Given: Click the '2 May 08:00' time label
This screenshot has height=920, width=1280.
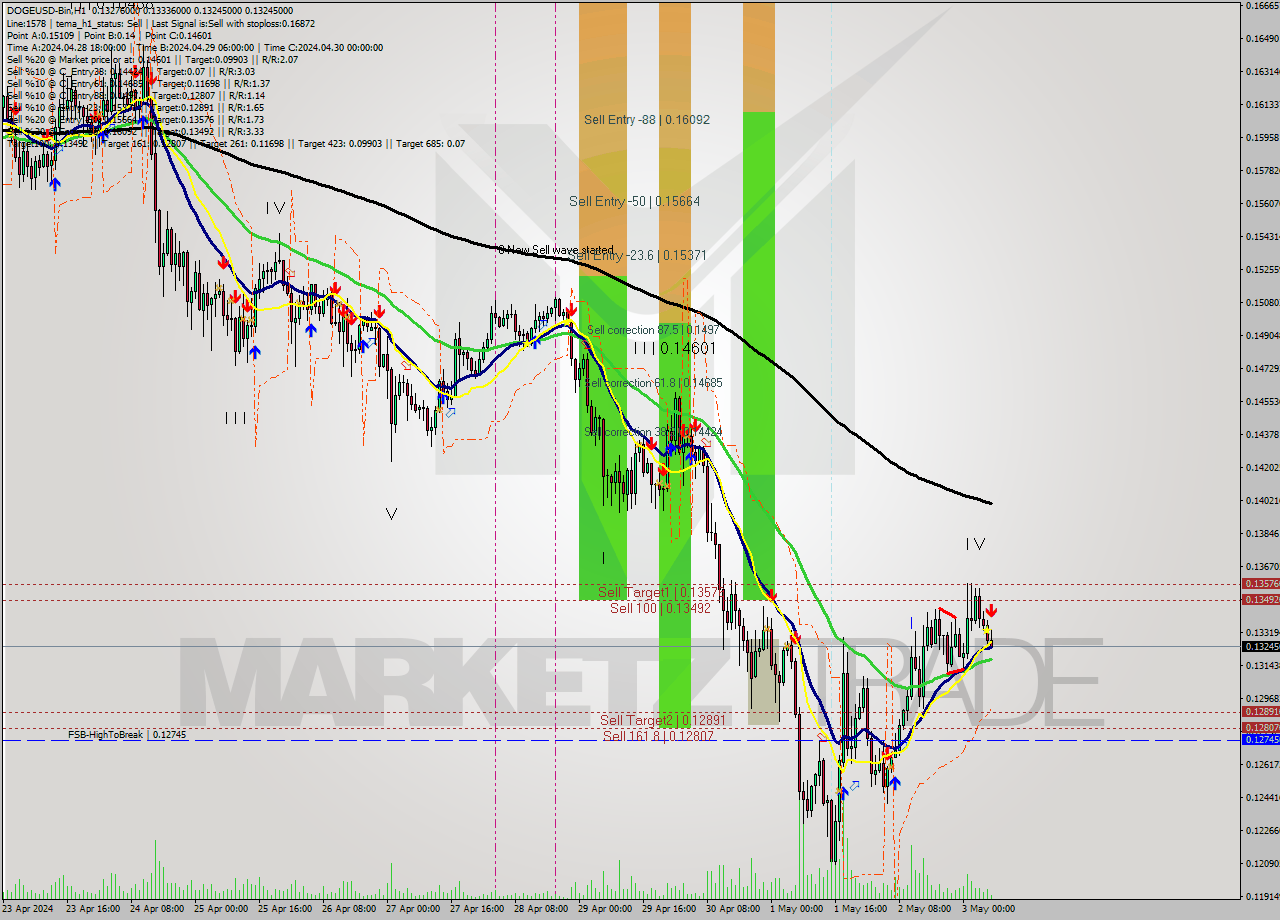Looking at the screenshot, I should (923, 909).
